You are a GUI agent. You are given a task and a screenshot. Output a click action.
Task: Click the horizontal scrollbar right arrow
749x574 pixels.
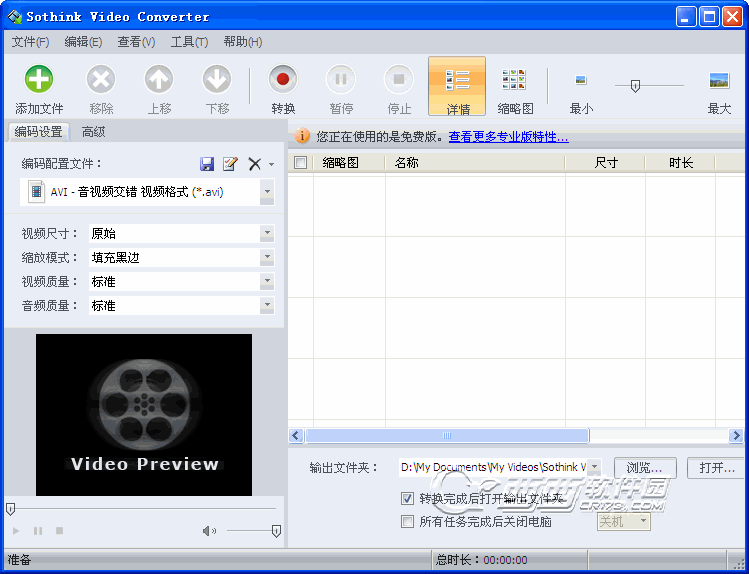736,436
